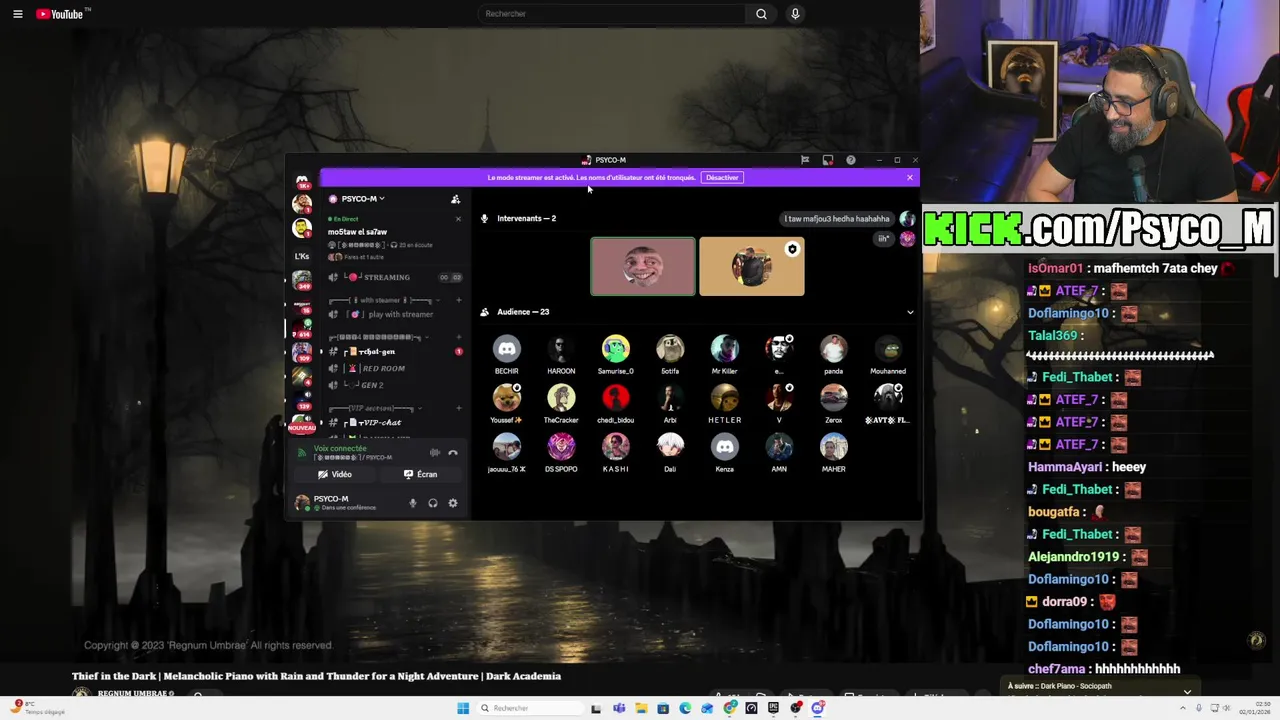This screenshot has height=720, width=1280.
Task: Mute the microphone in user panel
Action: tap(413, 503)
